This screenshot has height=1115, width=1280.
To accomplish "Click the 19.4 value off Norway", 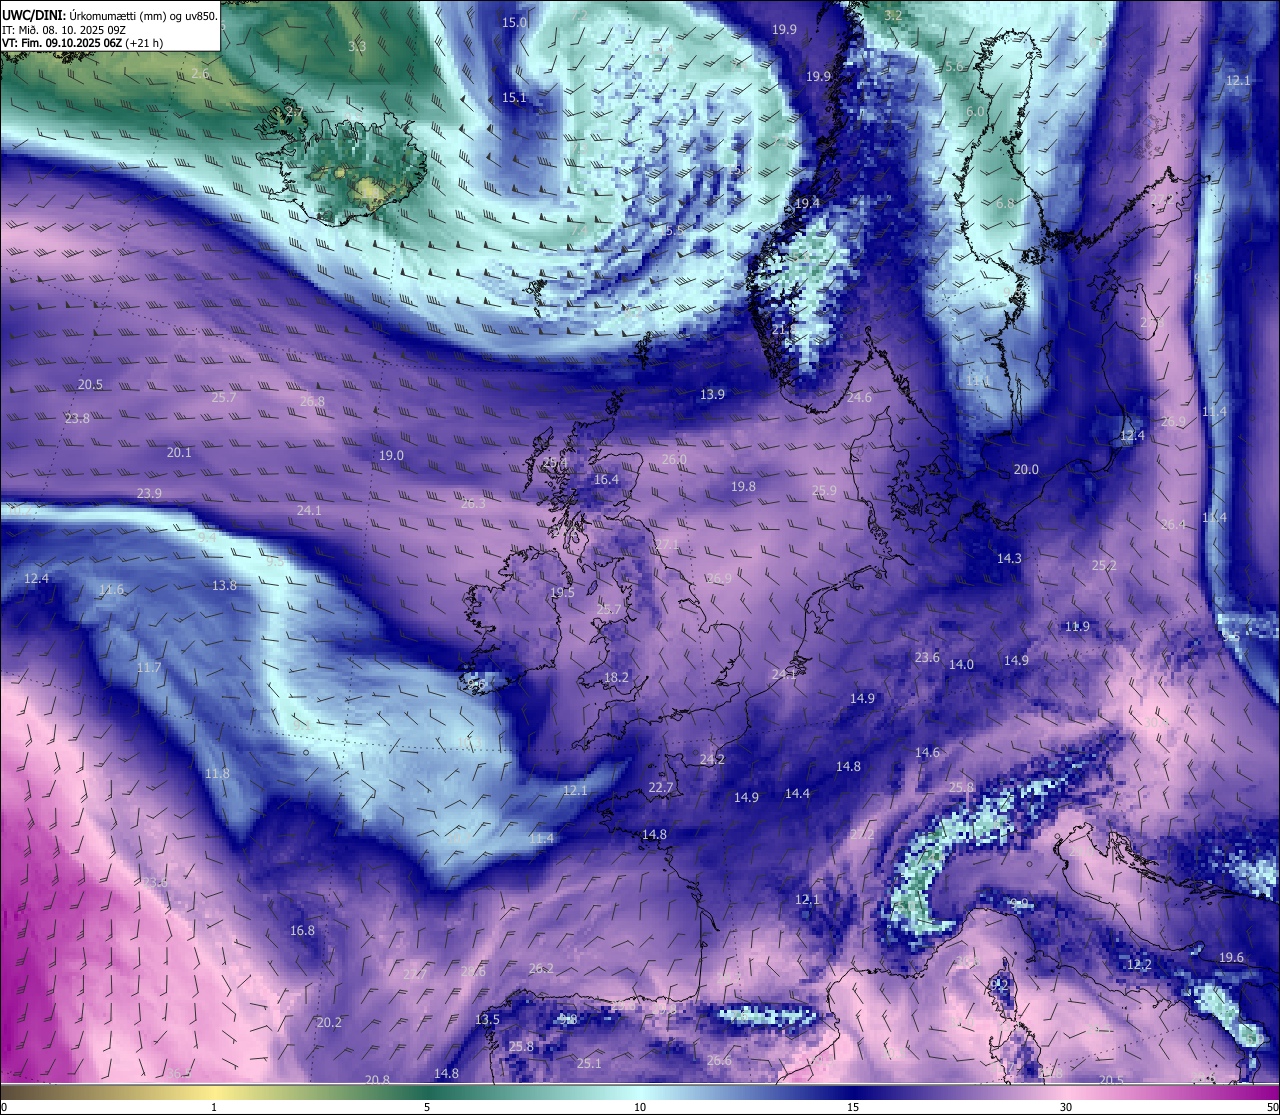I will click(x=807, y=203).
